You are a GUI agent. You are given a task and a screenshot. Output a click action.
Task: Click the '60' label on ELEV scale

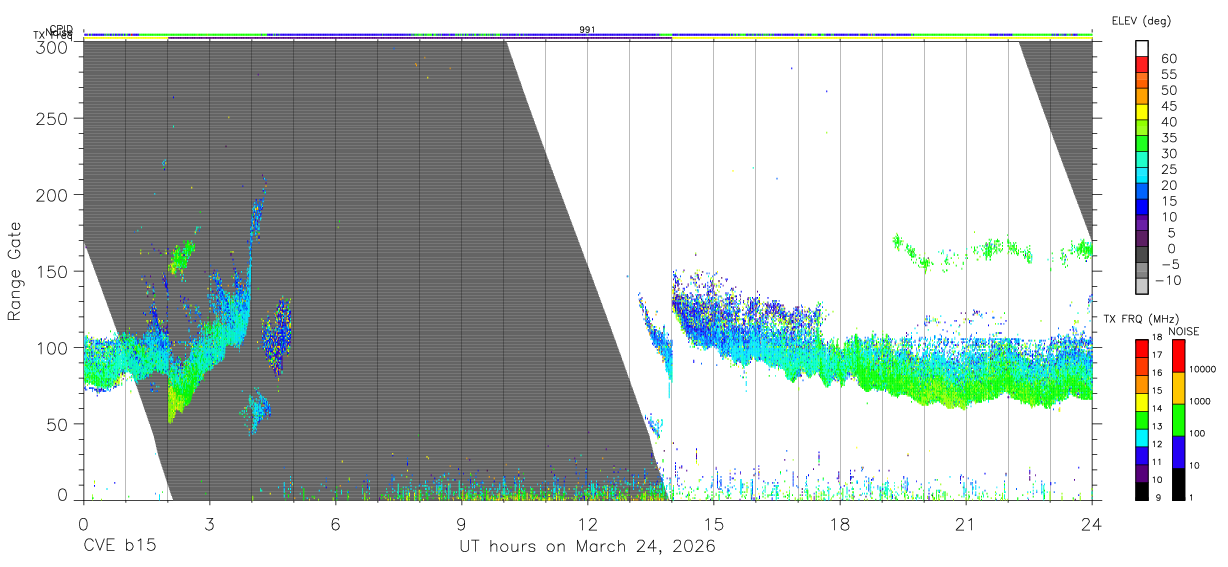click(x=1169, y=59)
